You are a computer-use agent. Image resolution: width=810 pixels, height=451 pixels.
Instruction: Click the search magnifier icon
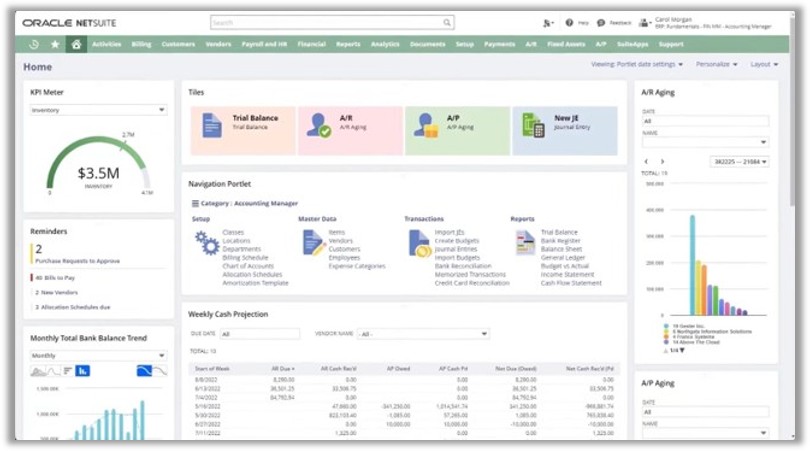tap(447, 23)
